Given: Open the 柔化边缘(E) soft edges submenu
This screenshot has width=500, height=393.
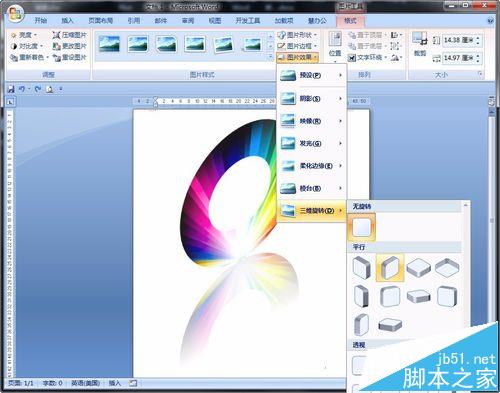Looking at the screenshot, I should (x=311, y=166).
